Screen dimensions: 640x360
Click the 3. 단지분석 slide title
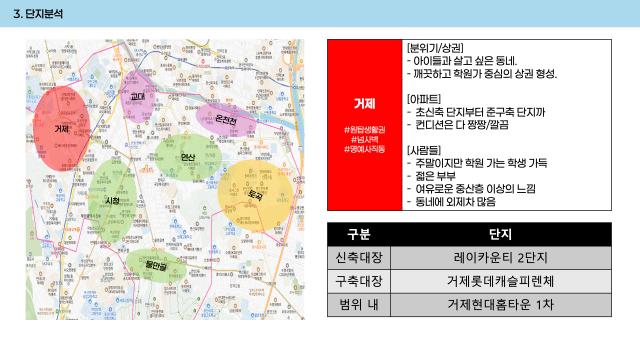(38, 14)
